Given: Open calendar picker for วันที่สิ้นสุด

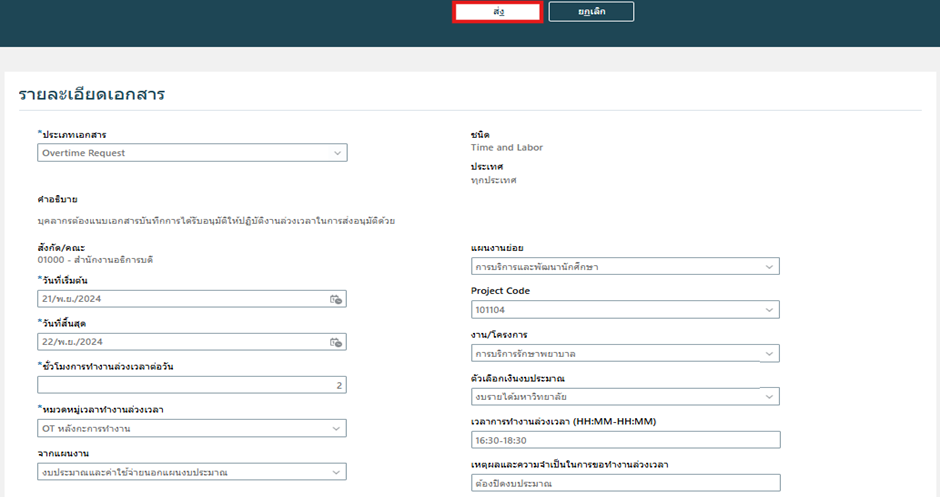Looking at the screenshot, I should point(336,342).
